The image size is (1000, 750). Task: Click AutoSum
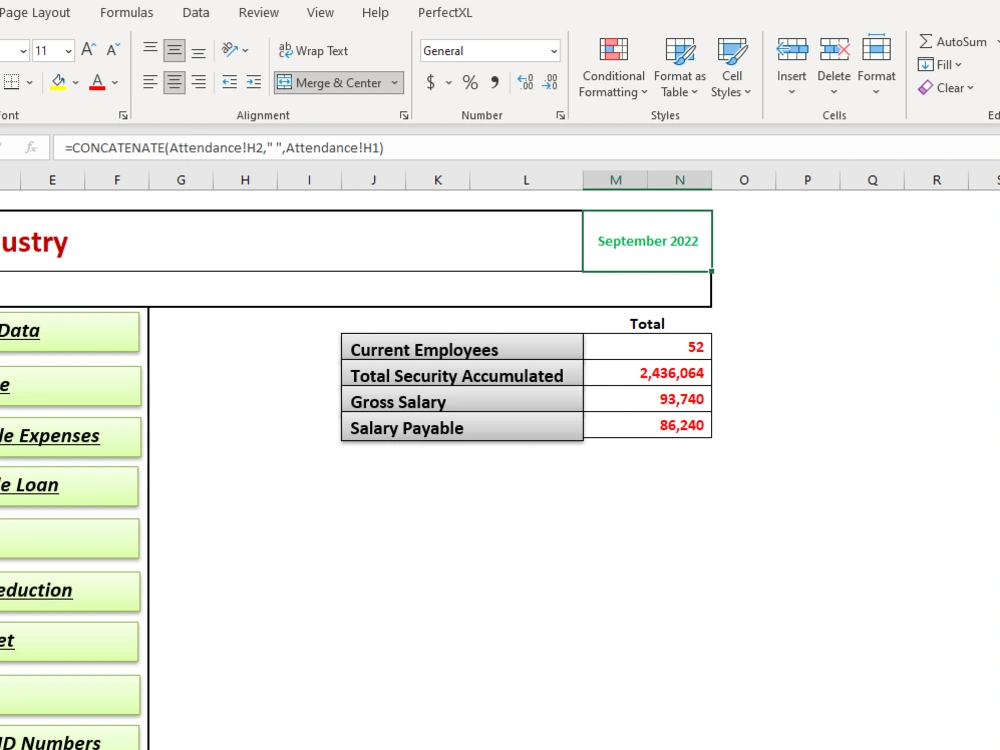click(952, 41)
